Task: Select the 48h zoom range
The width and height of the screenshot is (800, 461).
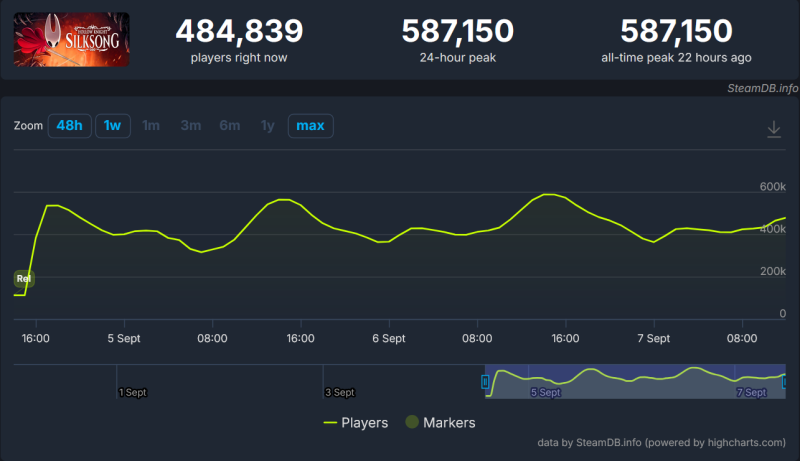Action: [68, 126]
